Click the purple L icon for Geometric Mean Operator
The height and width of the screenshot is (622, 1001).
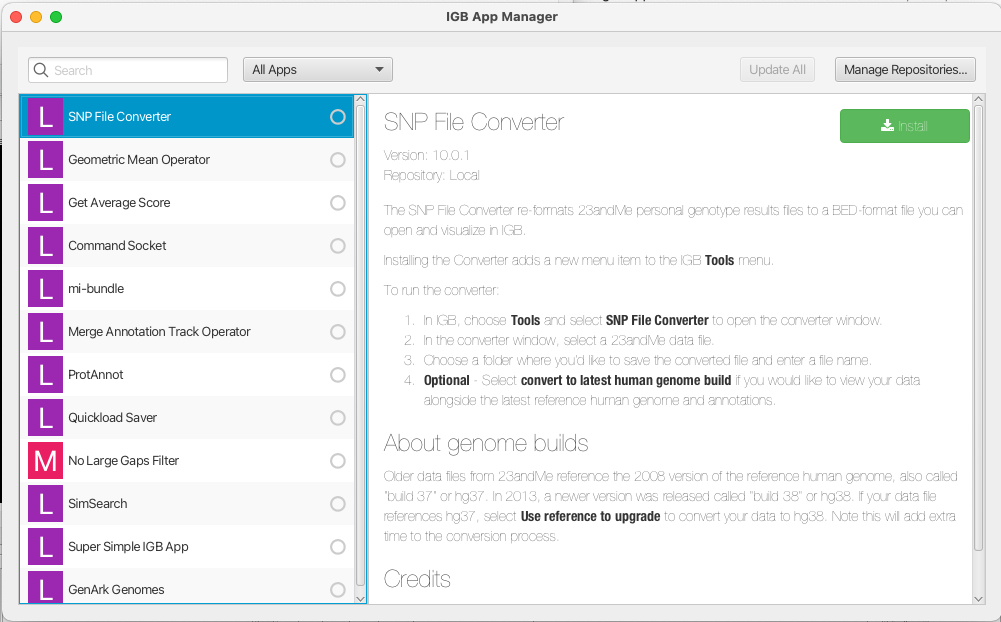click(x=45, y=160)
